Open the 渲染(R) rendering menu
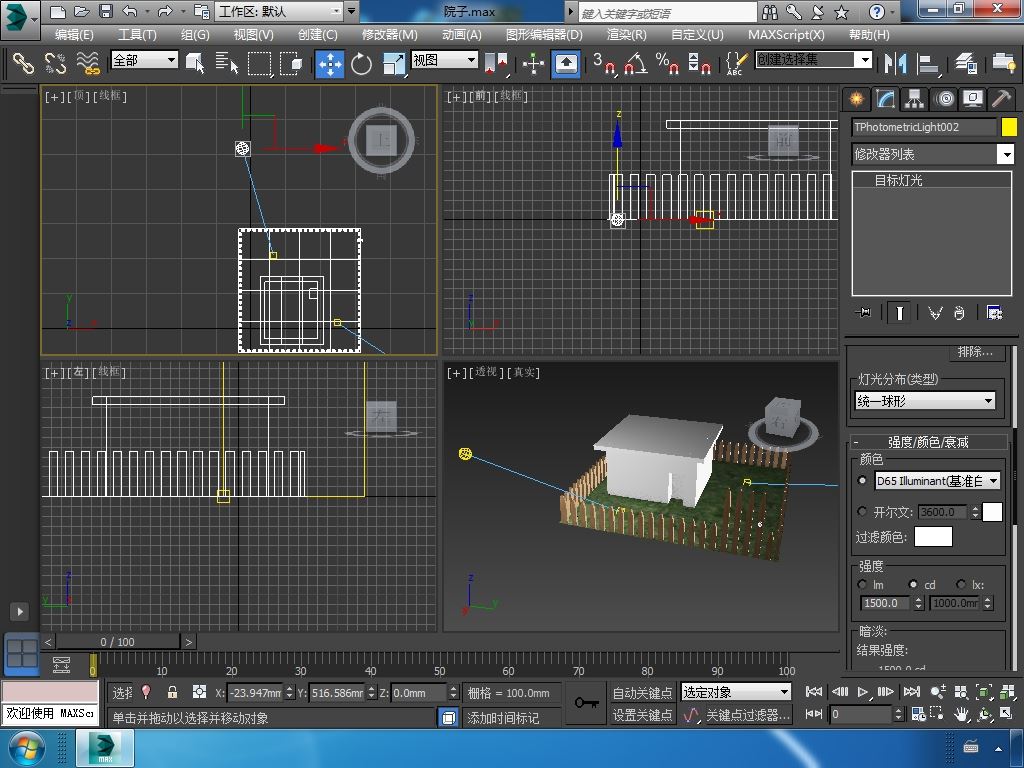 point(626,34)
